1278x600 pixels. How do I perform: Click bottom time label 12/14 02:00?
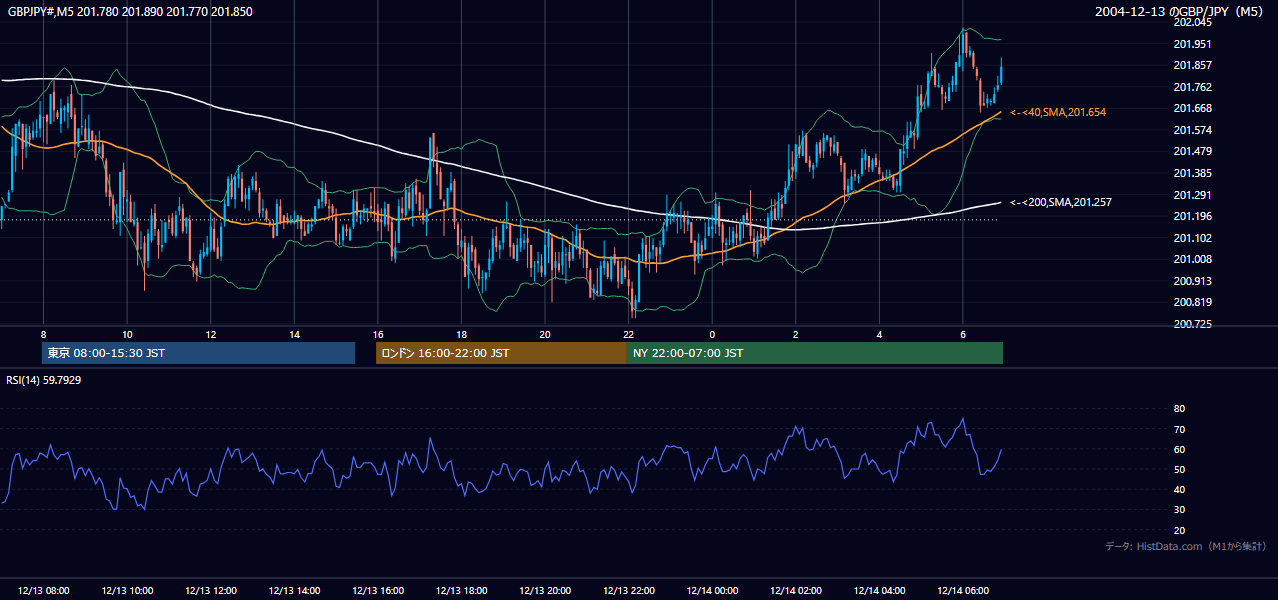coord(796,591)
